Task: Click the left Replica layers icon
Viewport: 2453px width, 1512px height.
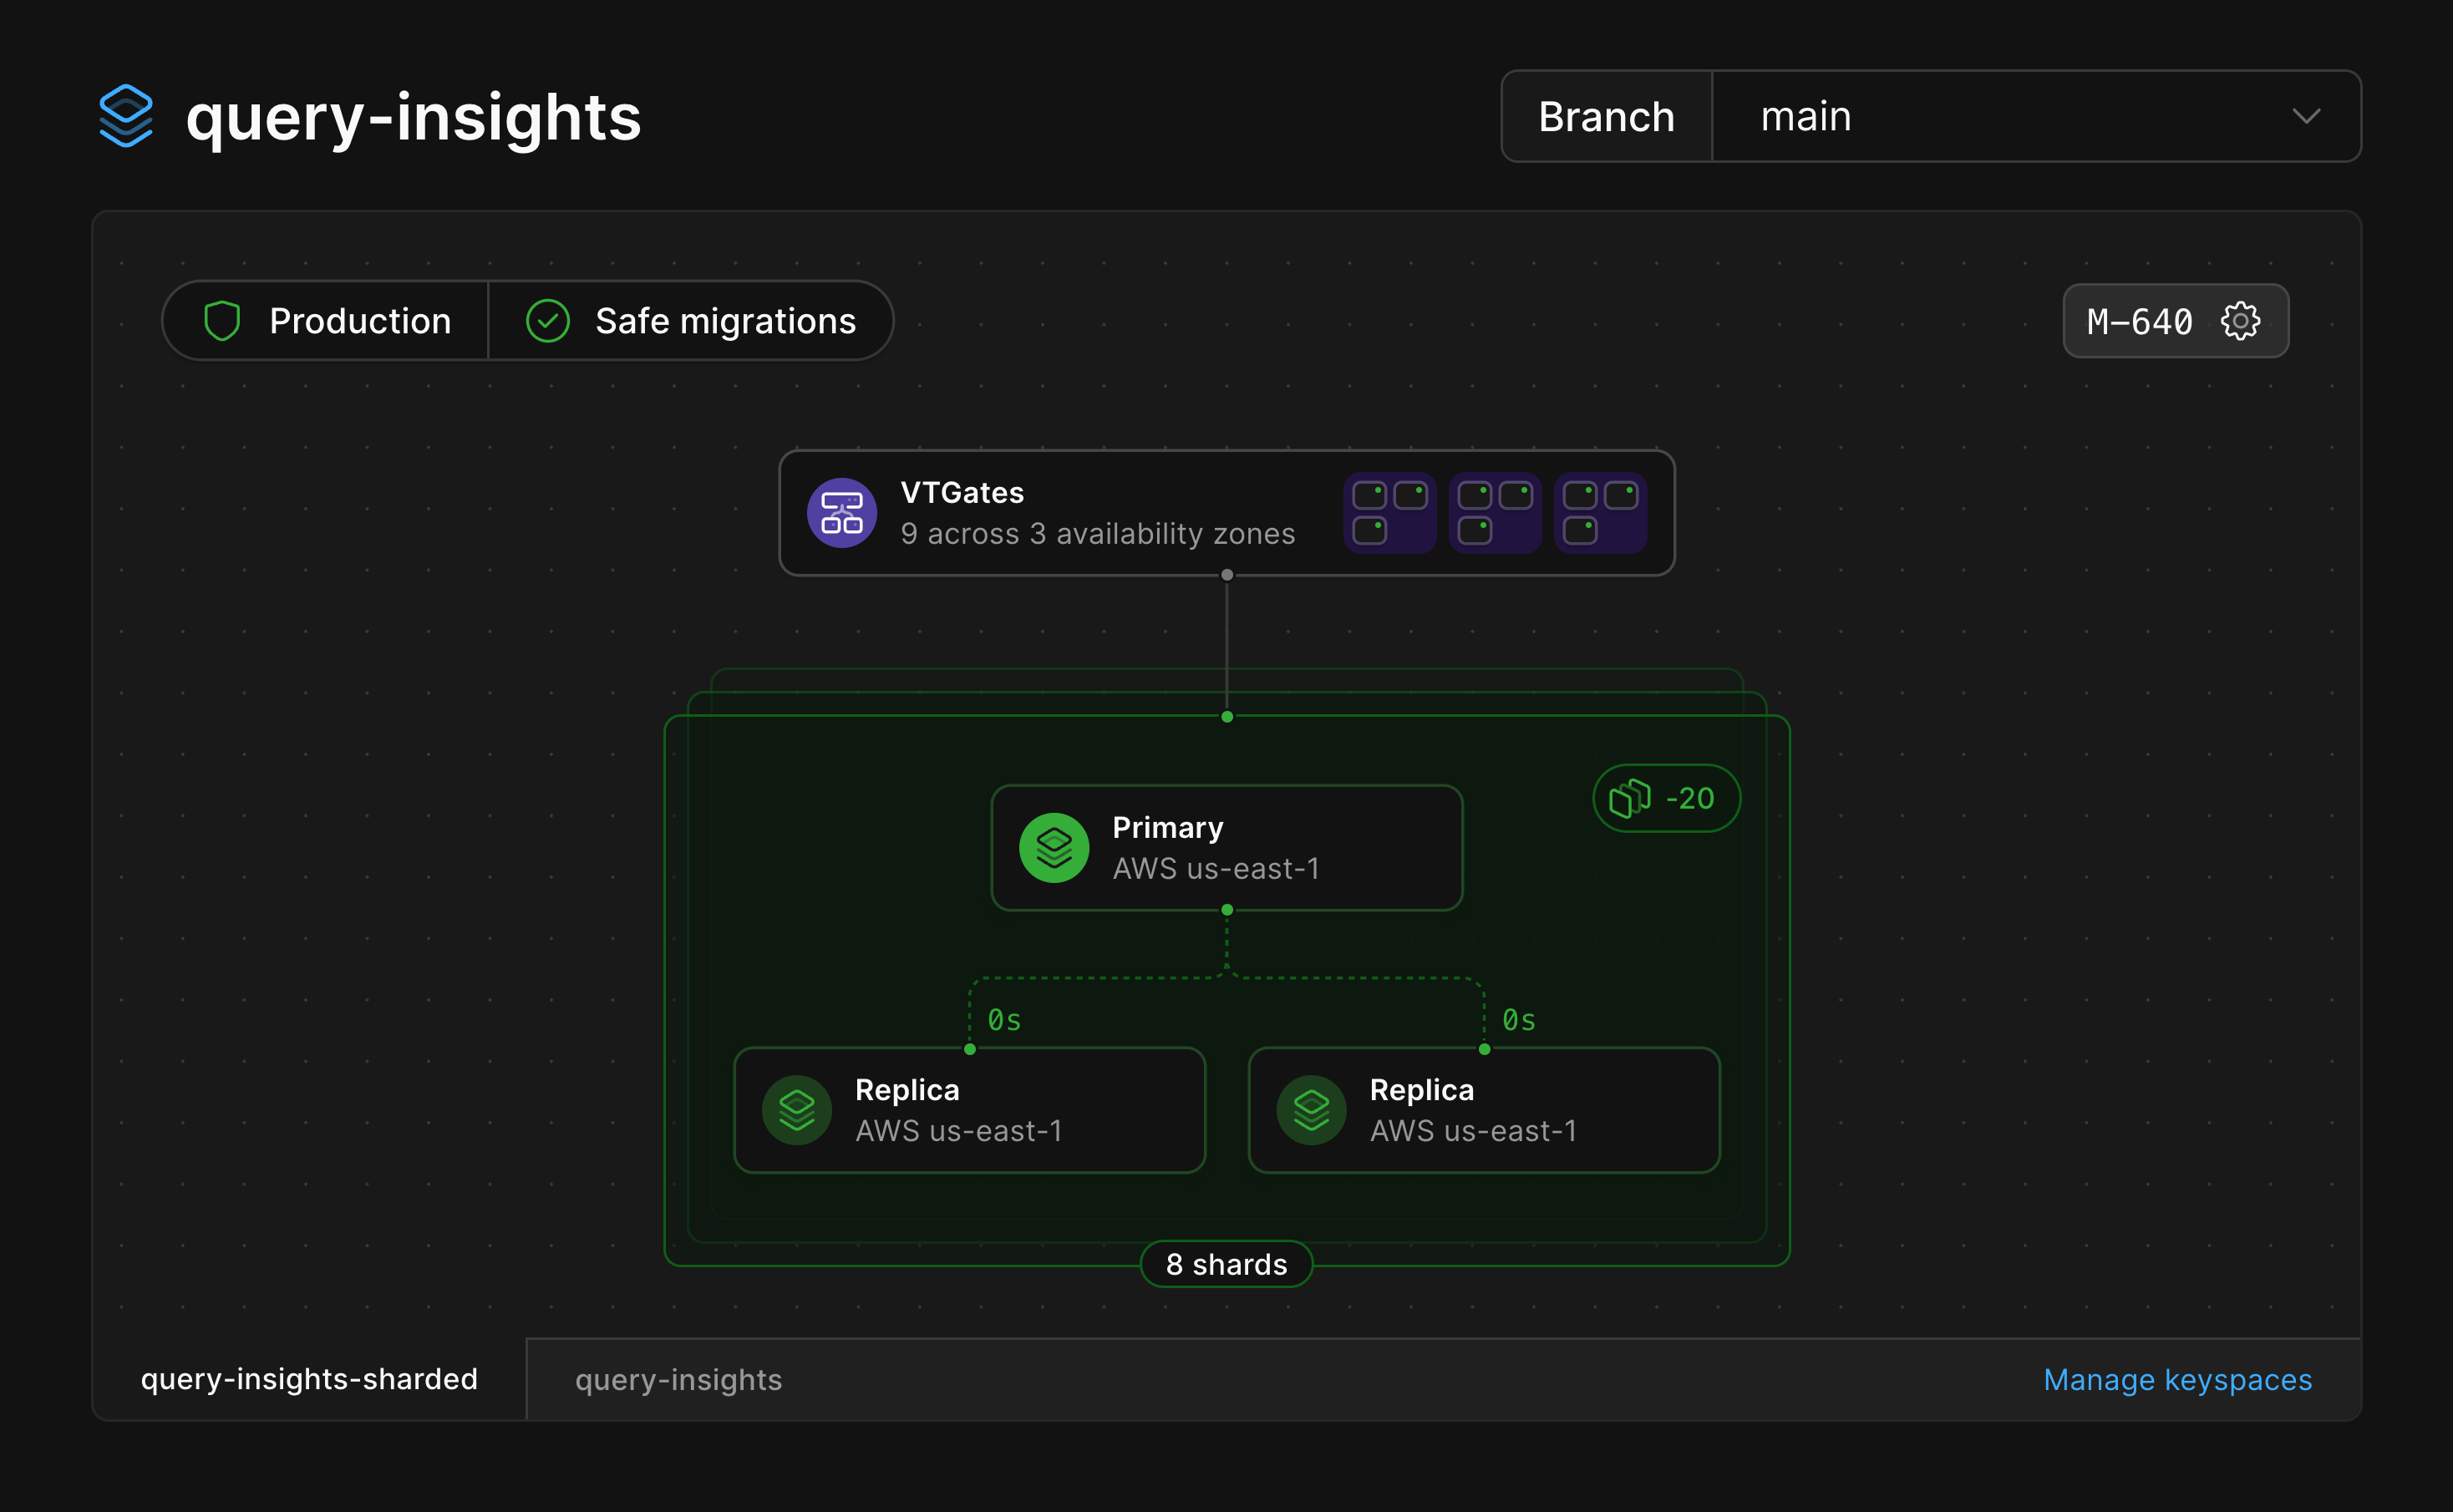Action: pyautogui.click(x=797, y=1110)
